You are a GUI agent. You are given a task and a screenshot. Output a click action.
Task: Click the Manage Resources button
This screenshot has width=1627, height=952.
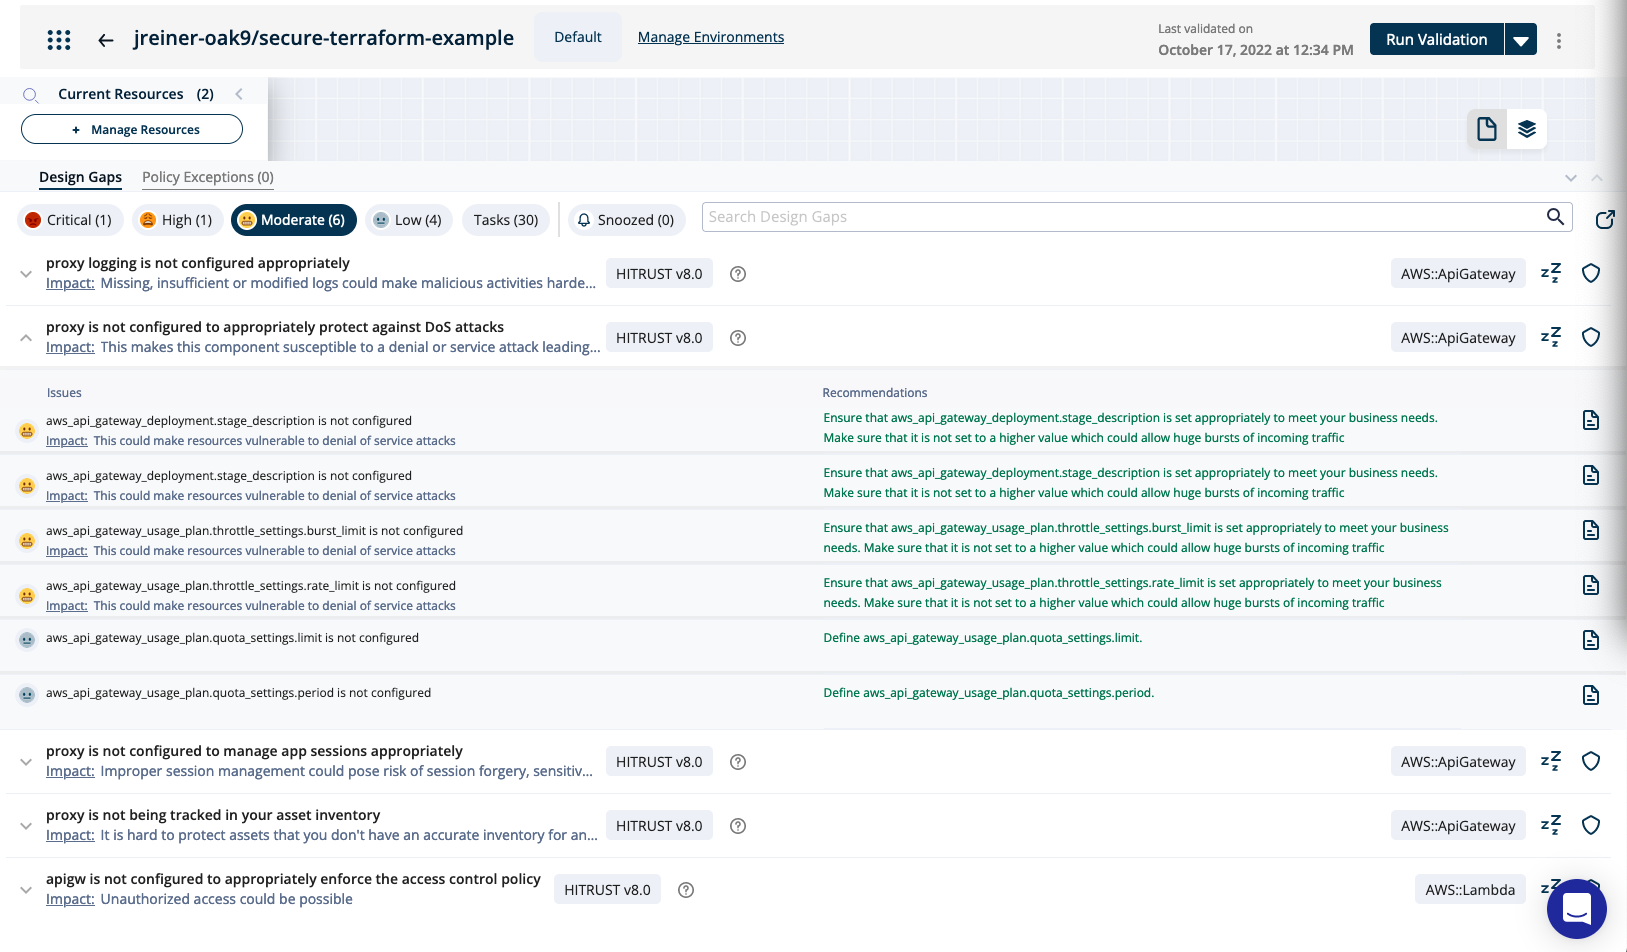click(132, 129)
